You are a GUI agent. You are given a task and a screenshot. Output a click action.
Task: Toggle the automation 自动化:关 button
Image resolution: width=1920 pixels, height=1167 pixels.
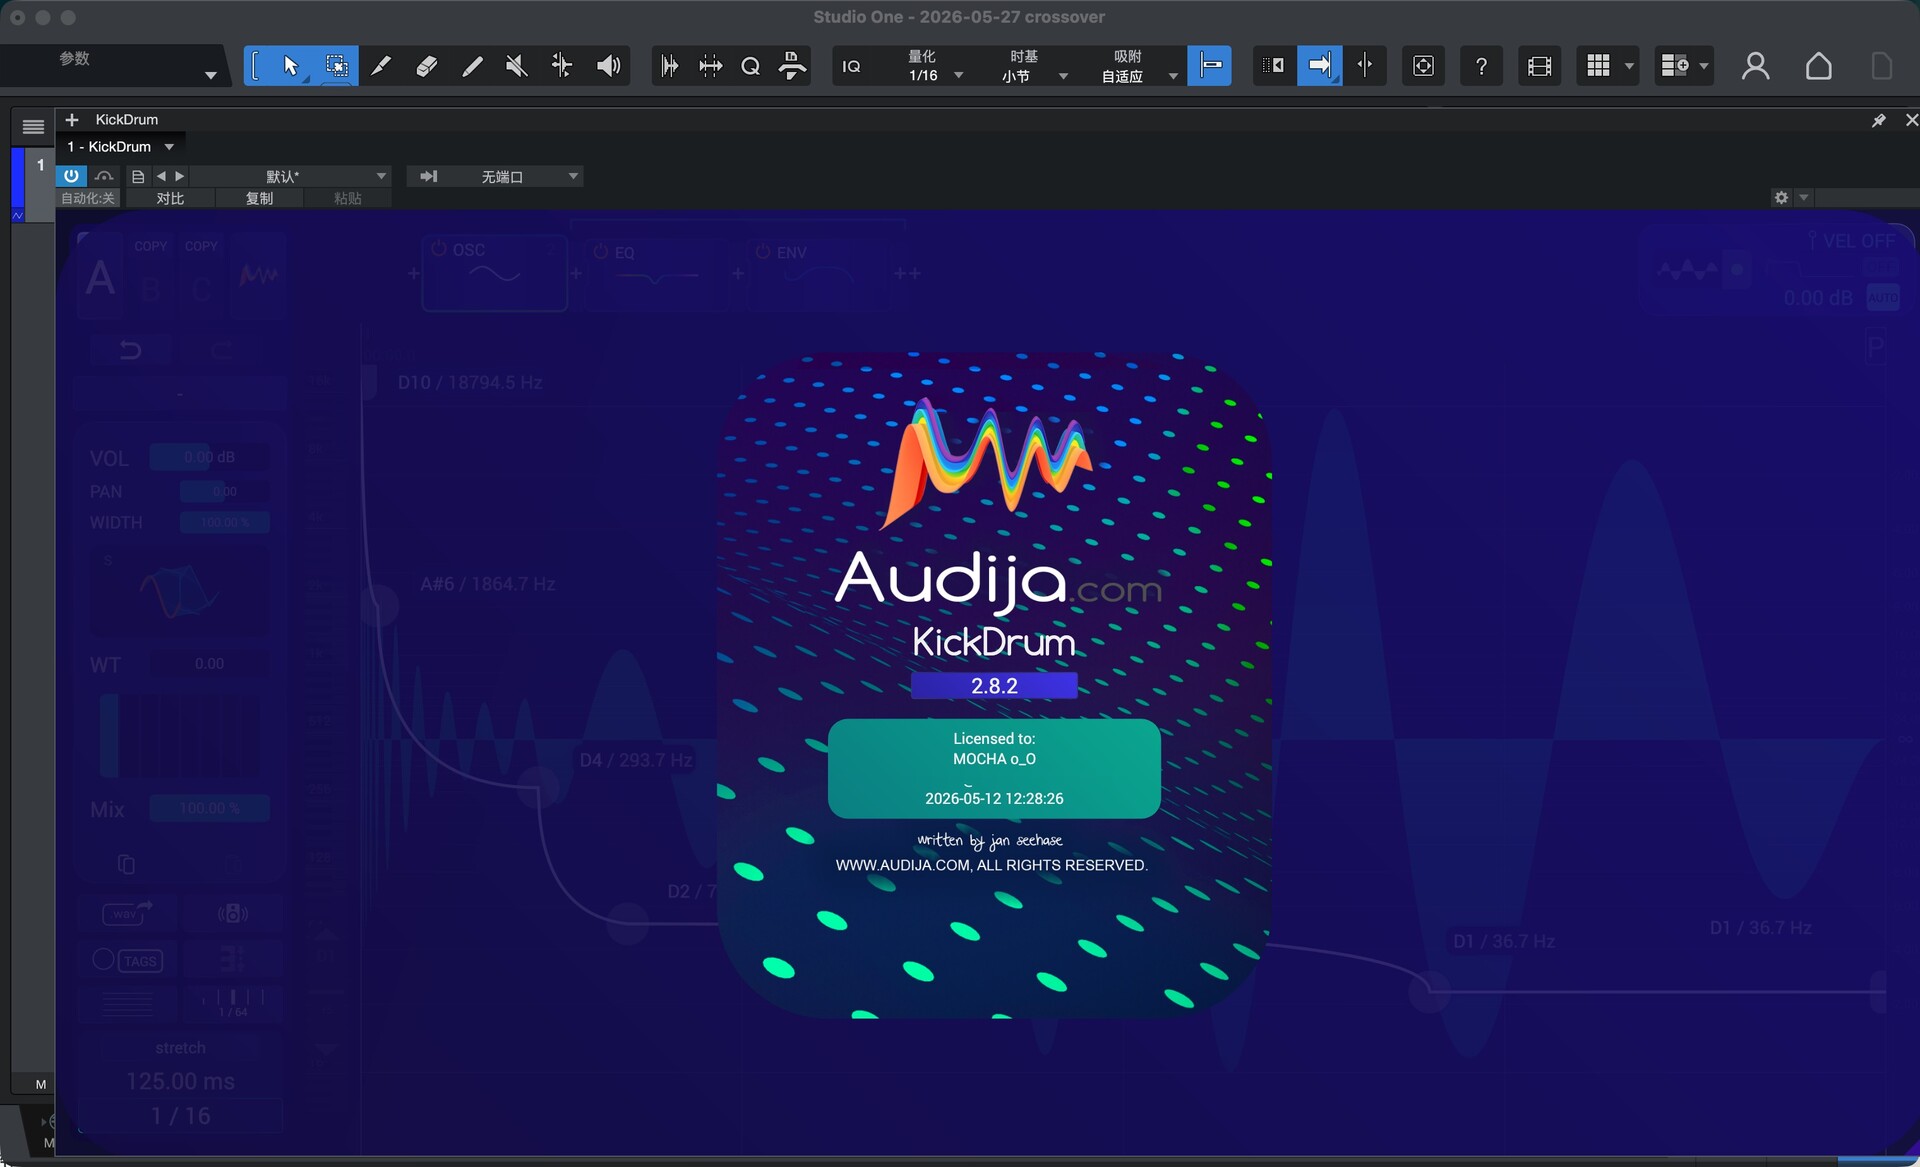[89, 198]
